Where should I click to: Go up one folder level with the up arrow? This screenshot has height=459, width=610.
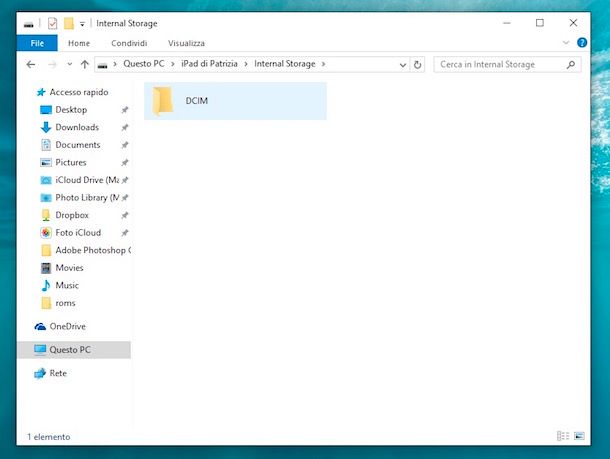85,64
